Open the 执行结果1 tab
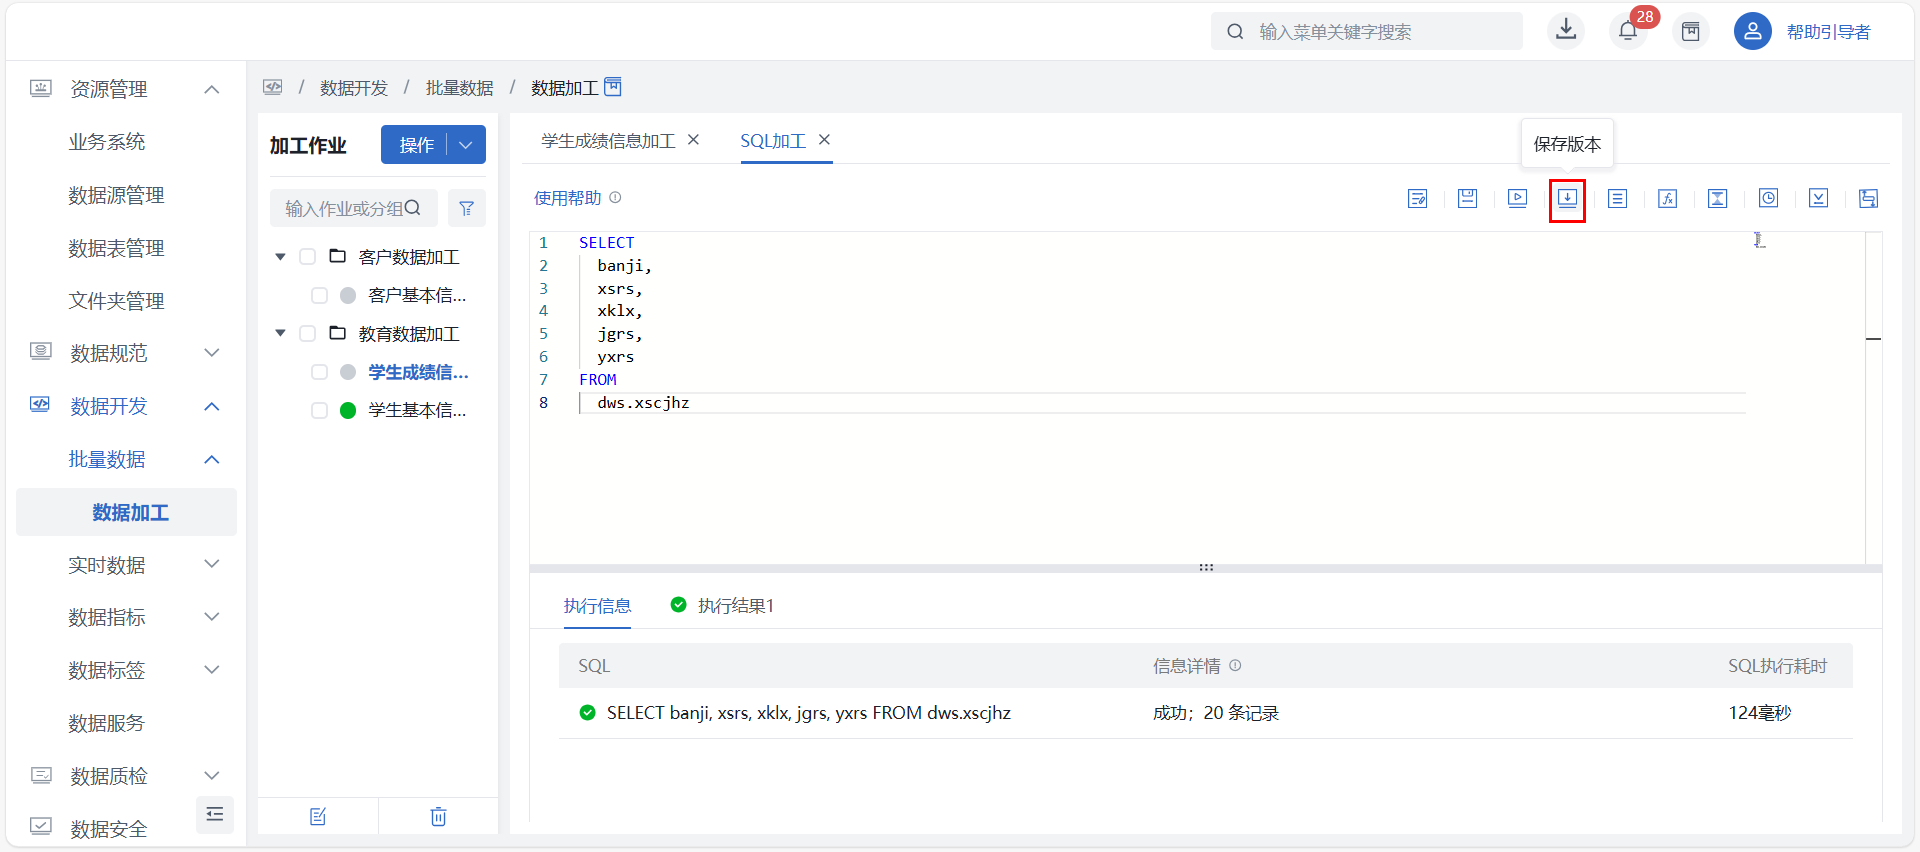The image size is (1920, 852). tap(735, 606)
